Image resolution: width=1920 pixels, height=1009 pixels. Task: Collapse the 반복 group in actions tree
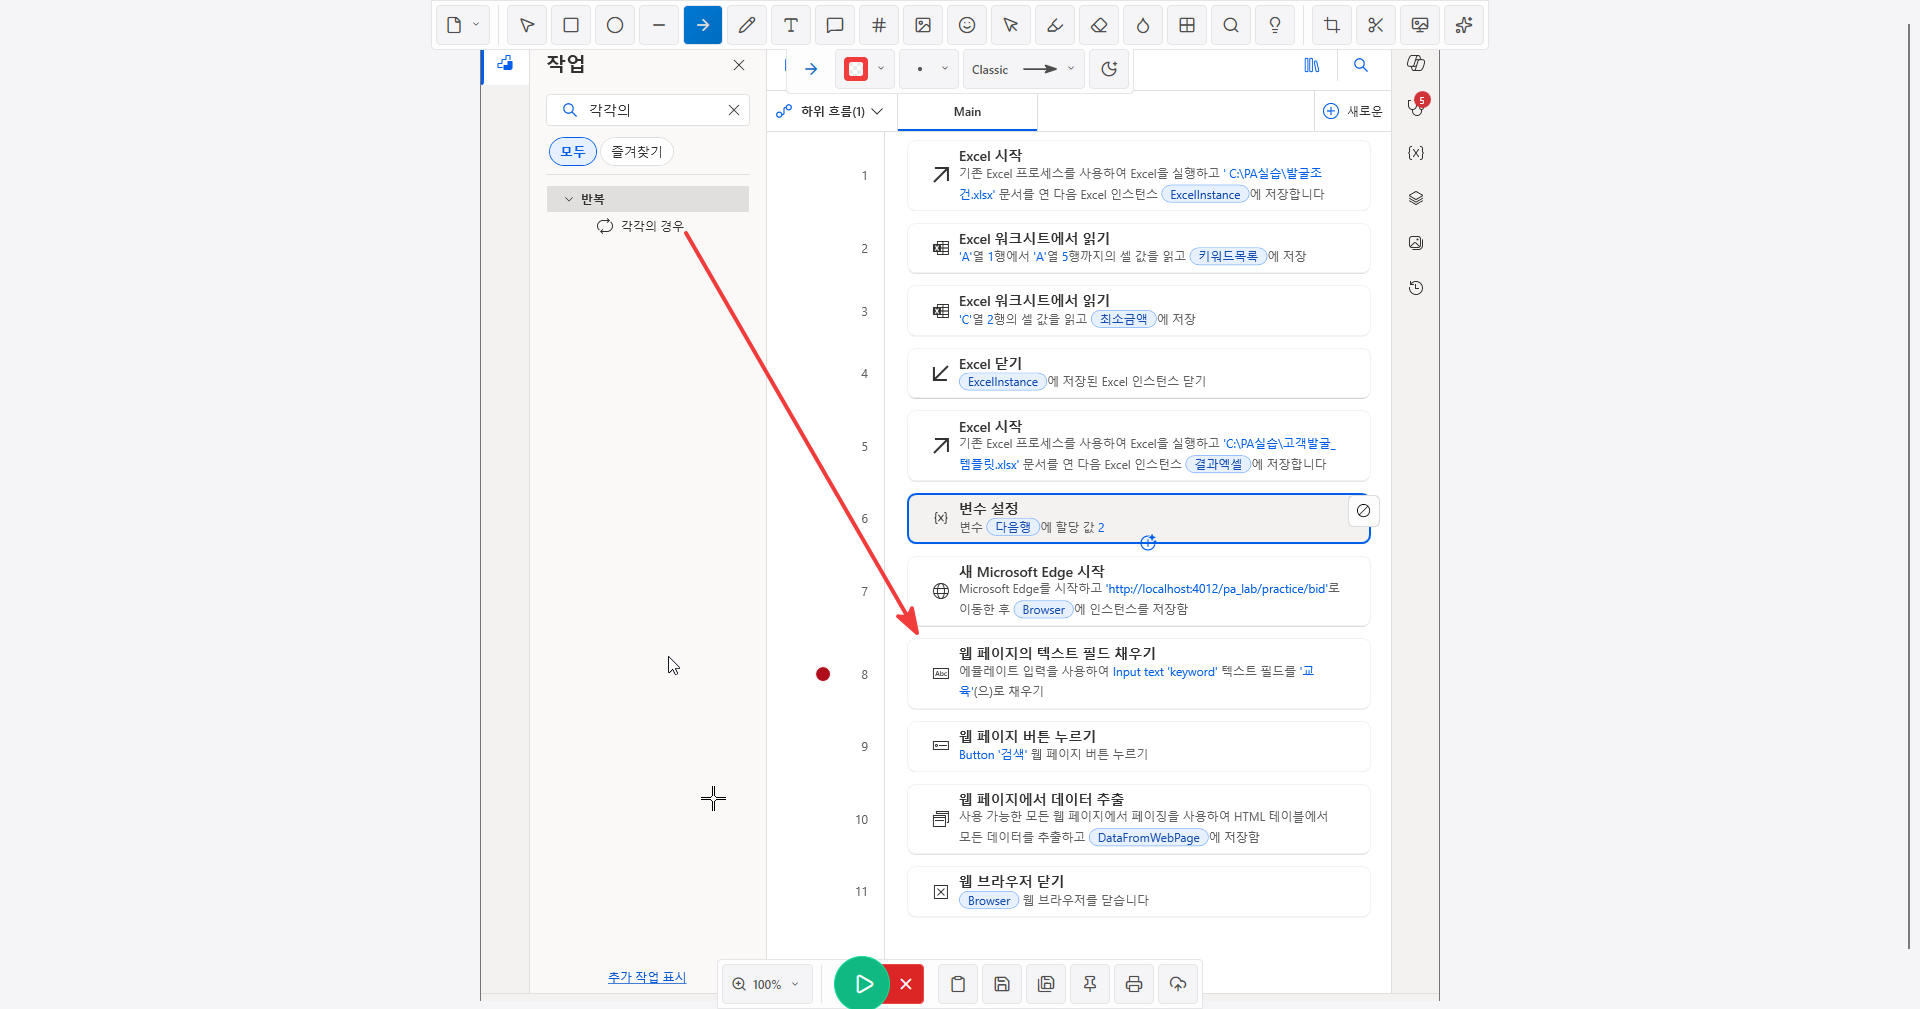[x=569, y=199]
